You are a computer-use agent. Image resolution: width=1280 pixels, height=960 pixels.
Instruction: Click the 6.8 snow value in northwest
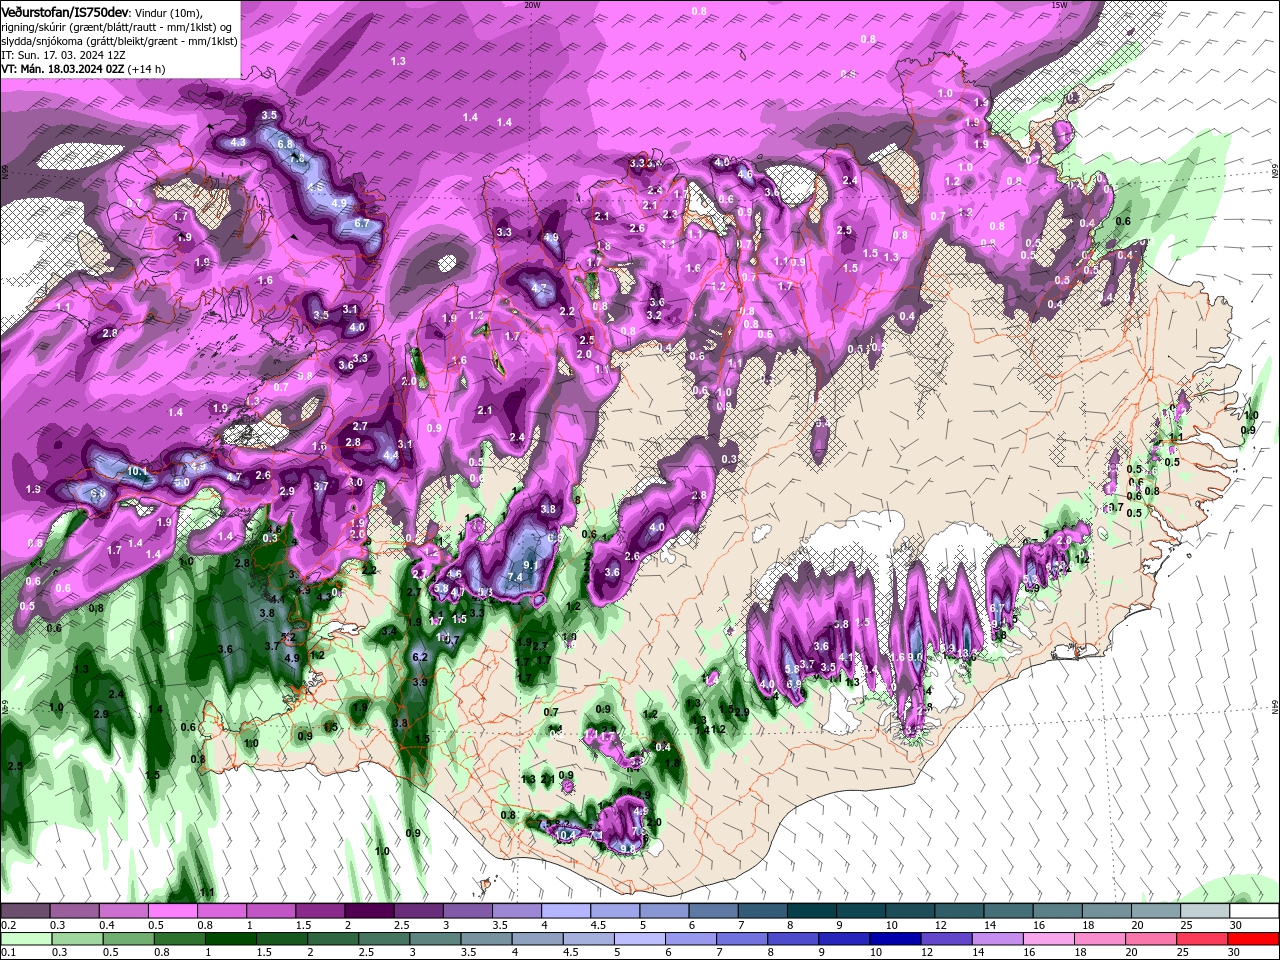285,144
